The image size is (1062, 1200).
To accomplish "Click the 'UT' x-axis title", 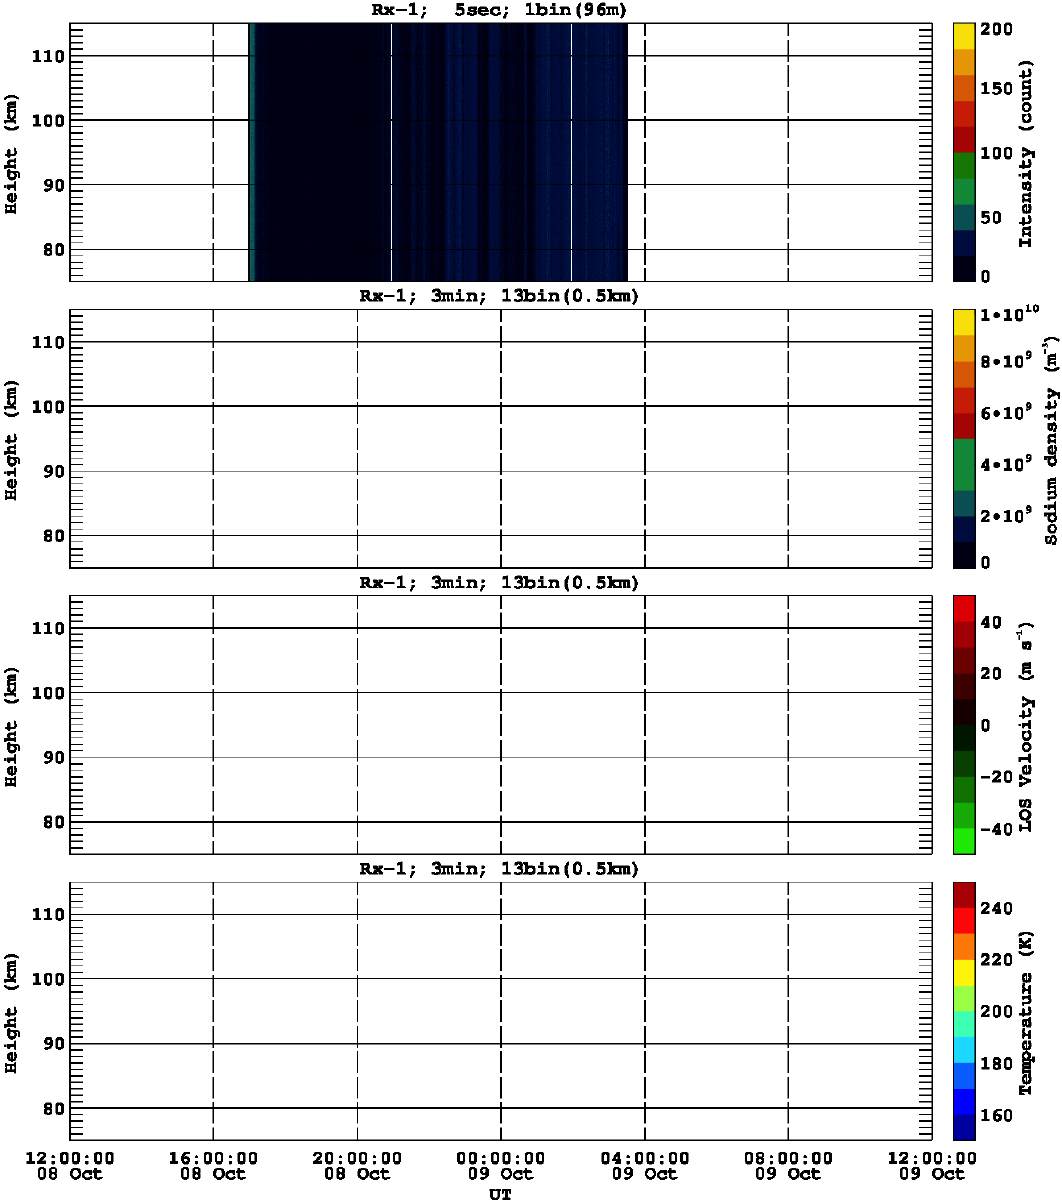I will [x=499, y=1193].
